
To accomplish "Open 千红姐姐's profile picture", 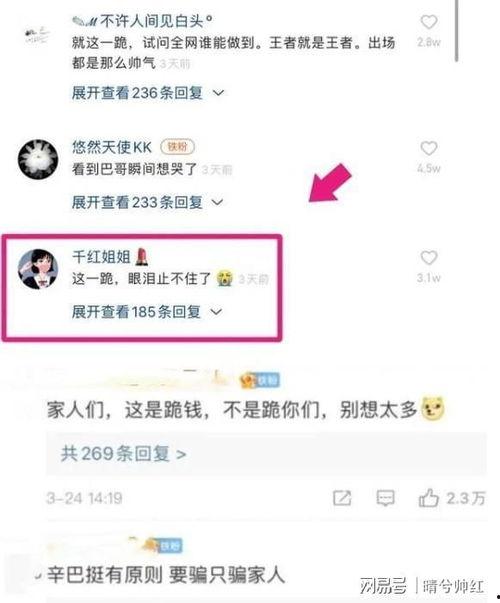I will click(x=38, y=269).
